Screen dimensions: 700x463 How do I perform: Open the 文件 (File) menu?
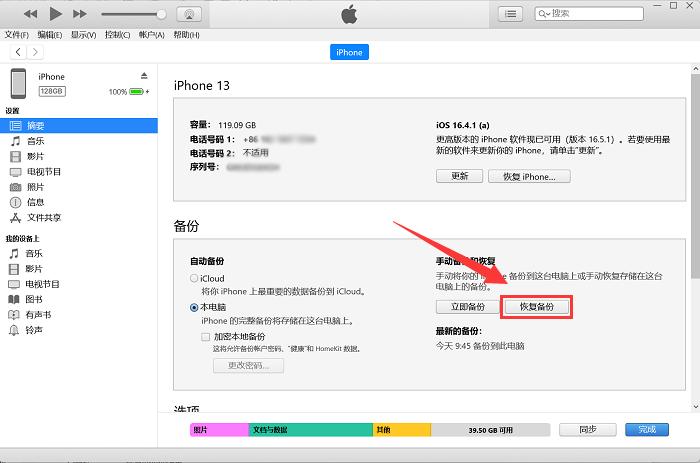point(16,35)
